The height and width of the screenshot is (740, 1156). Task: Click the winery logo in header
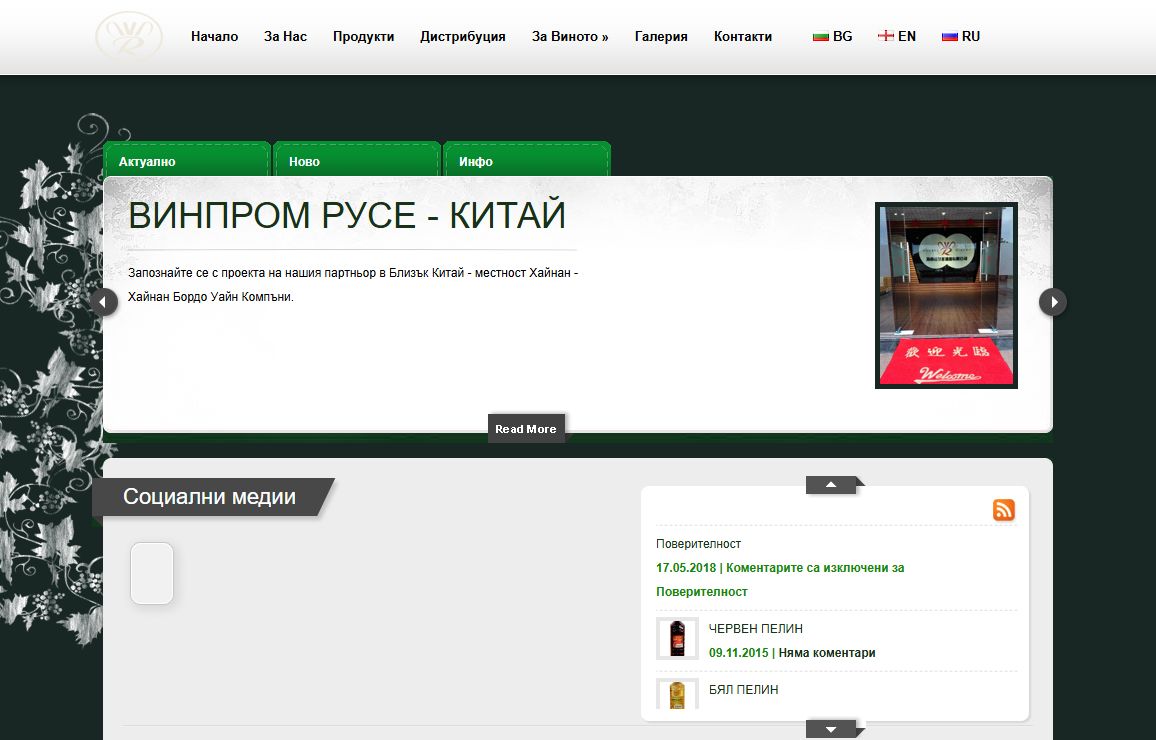[129, 35]
